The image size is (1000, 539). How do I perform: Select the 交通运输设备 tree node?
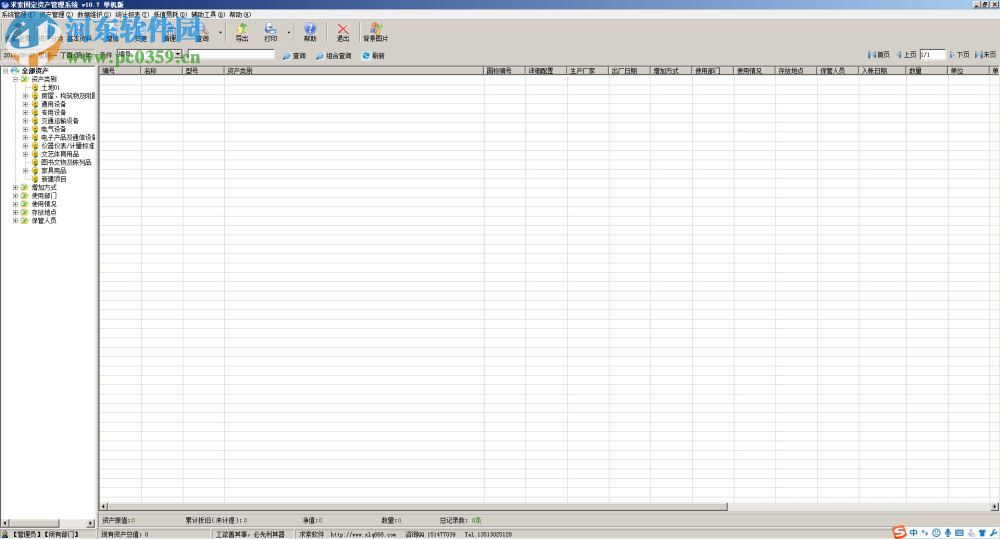(60, 121)
